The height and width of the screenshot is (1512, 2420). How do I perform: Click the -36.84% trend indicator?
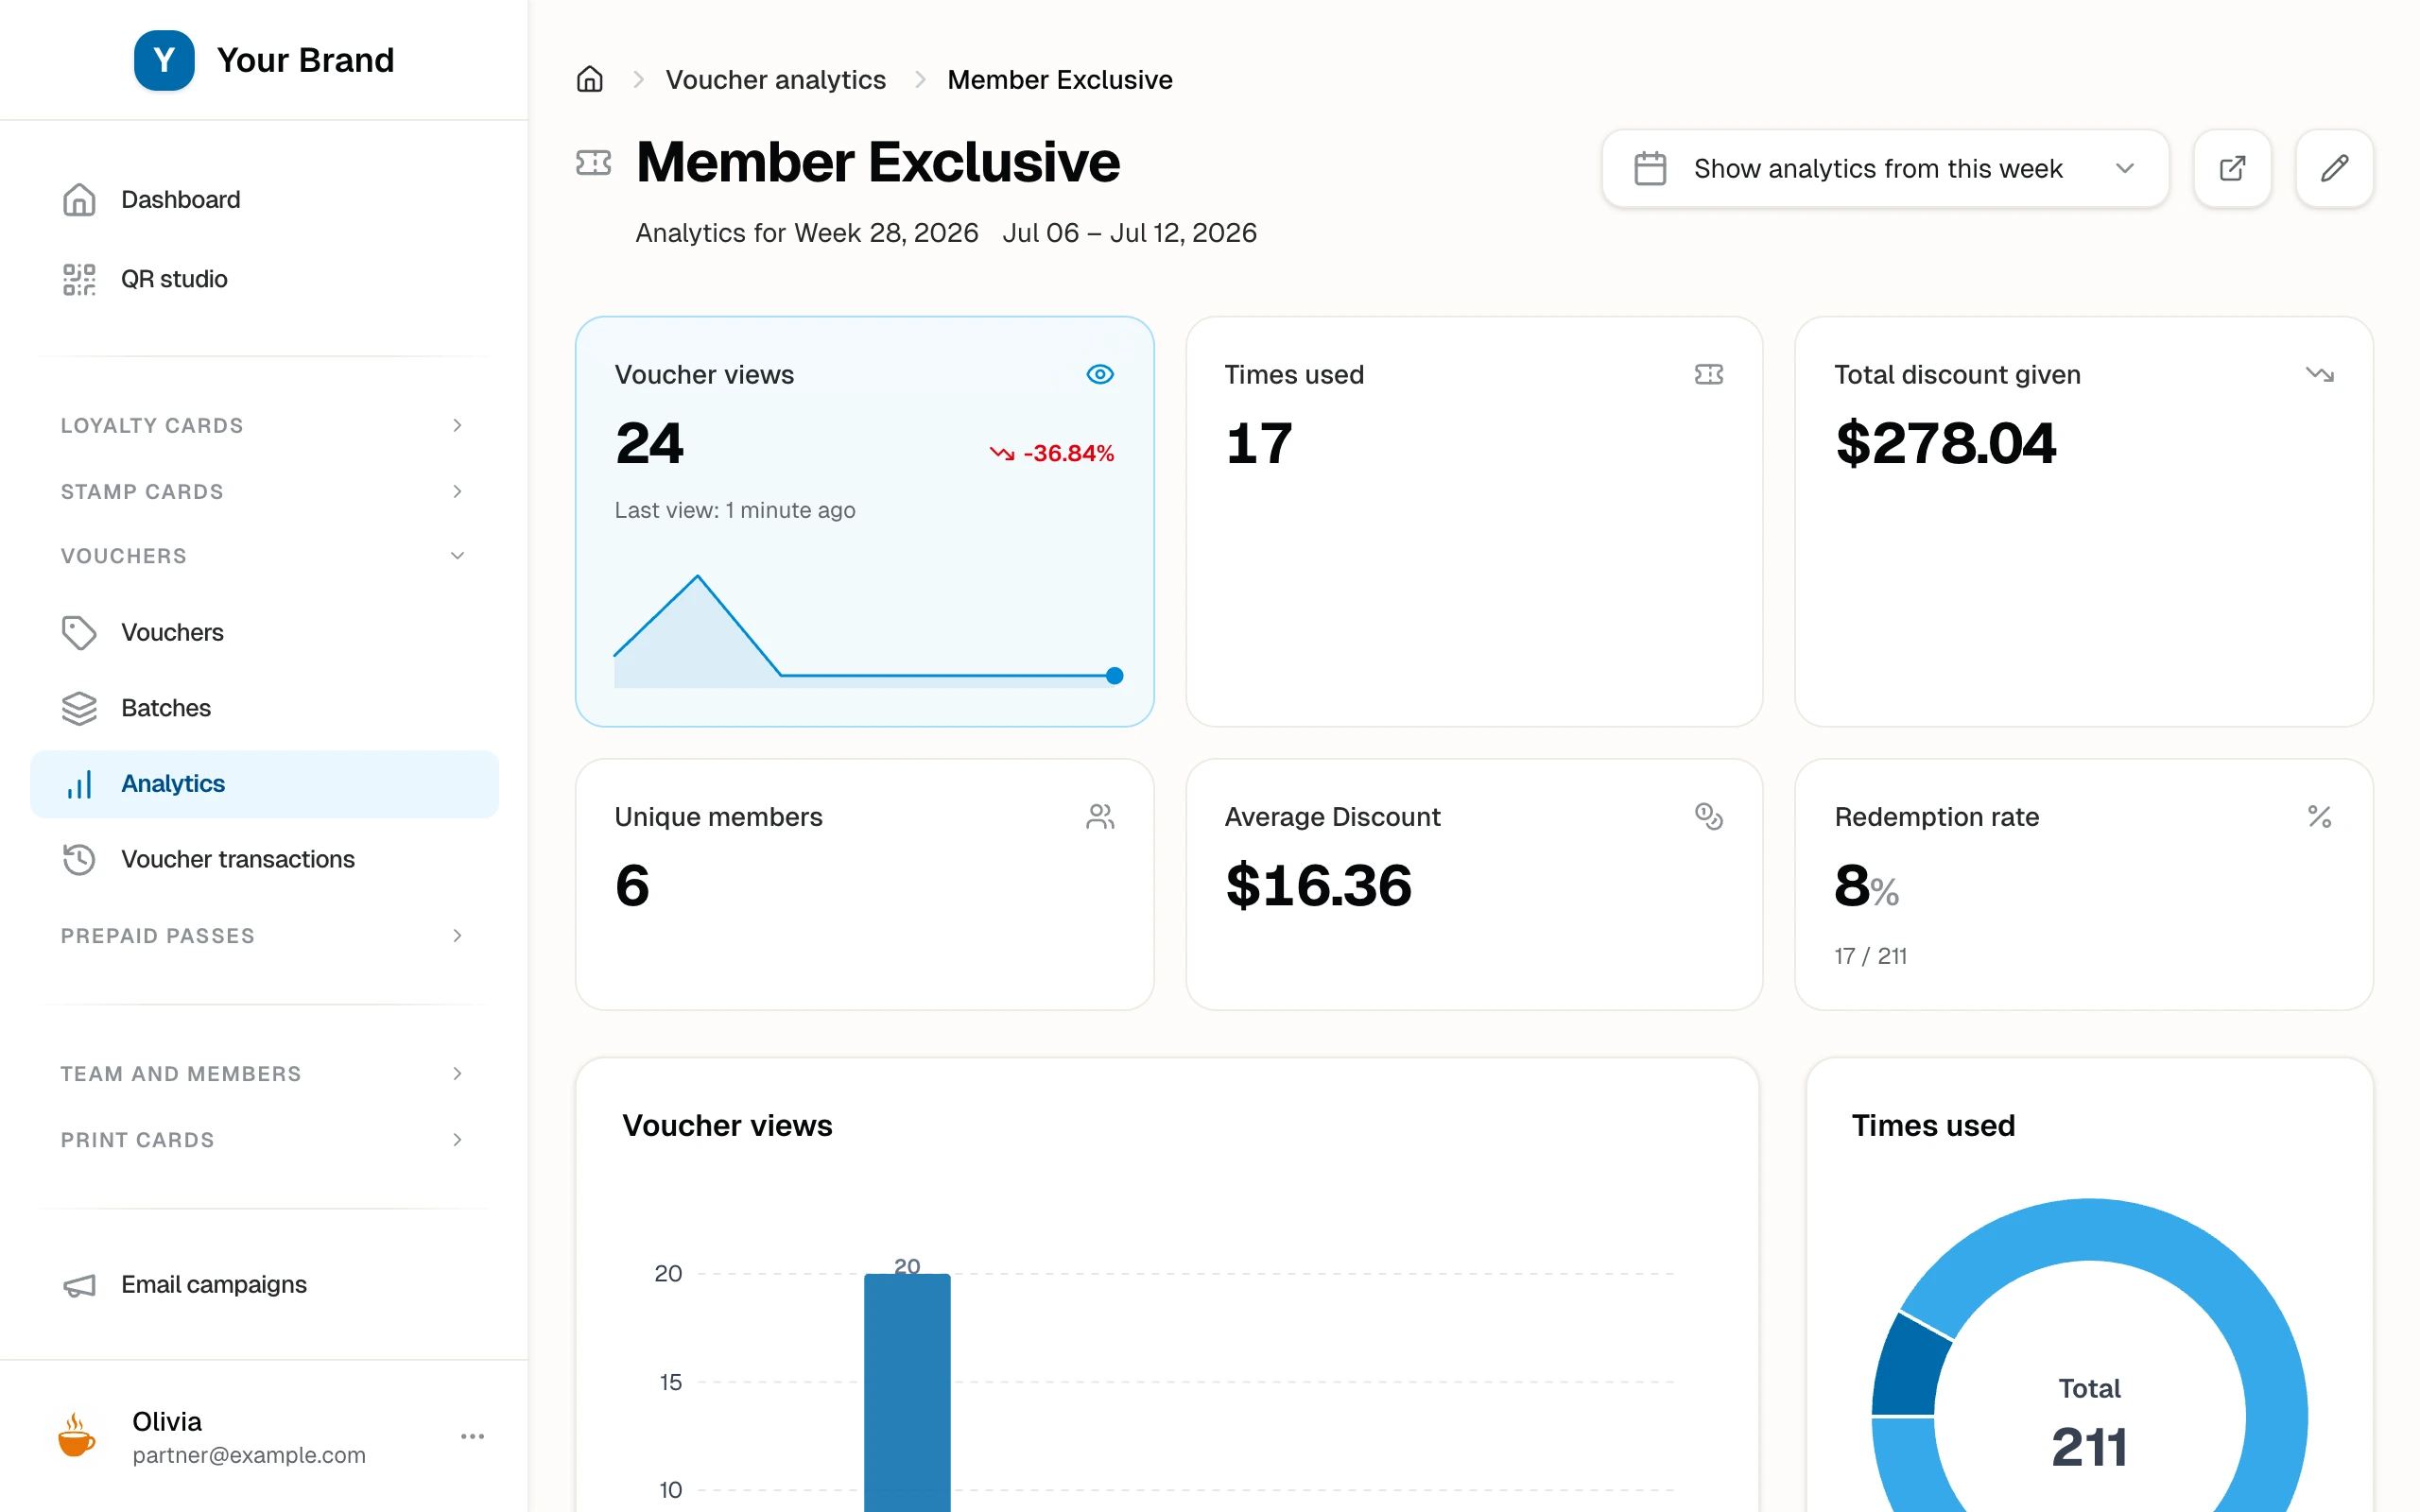coord(1052,453)
